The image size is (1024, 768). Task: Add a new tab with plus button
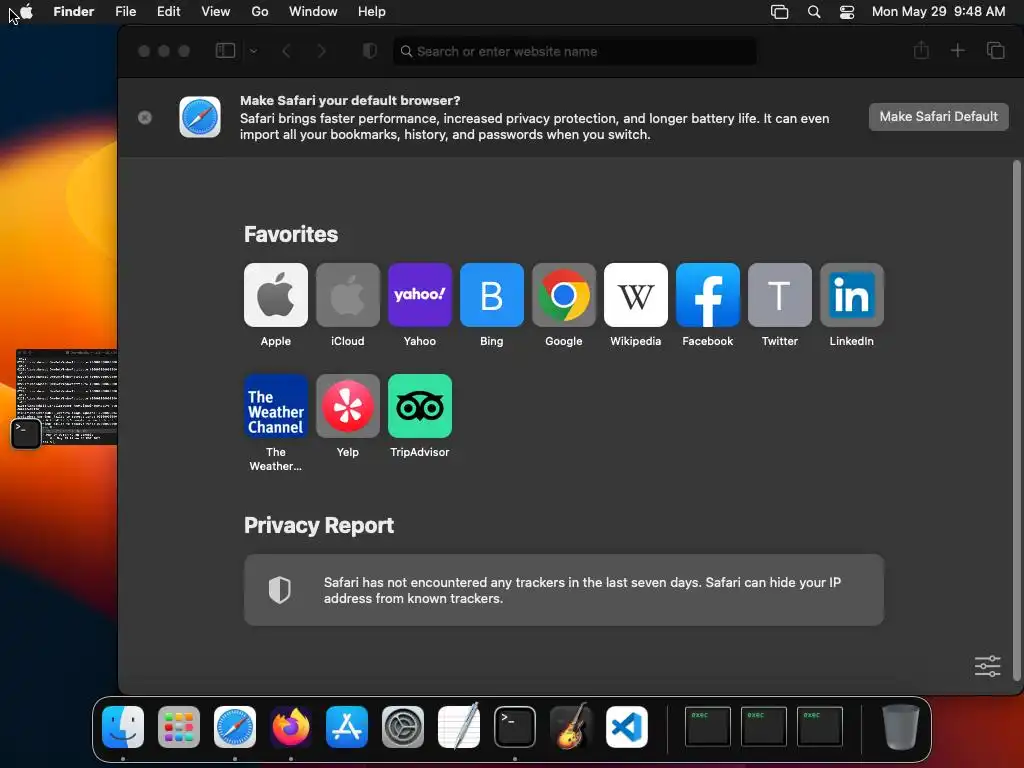pos(957,50)
